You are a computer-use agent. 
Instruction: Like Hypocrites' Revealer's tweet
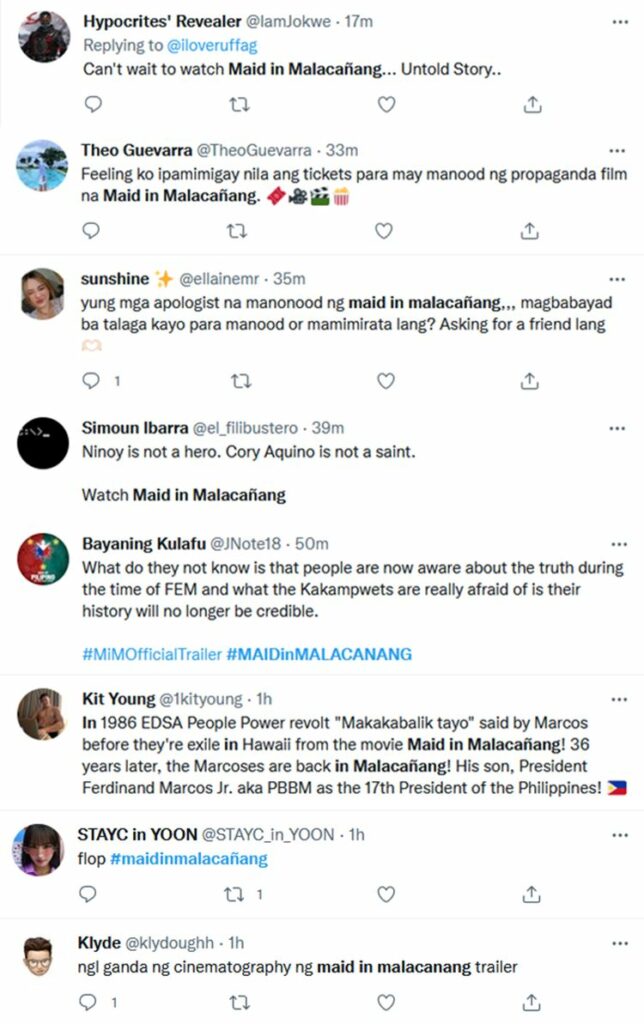coord(385,104)
